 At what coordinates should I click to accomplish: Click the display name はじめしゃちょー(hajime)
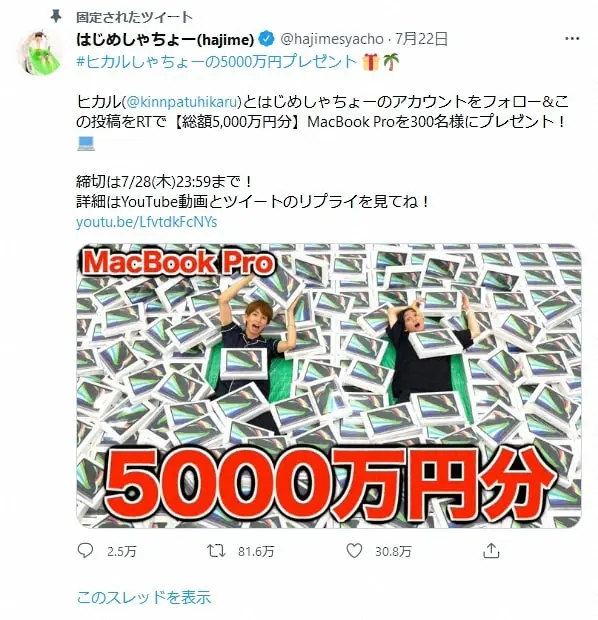pyautogui.click(x=165, y=39)
